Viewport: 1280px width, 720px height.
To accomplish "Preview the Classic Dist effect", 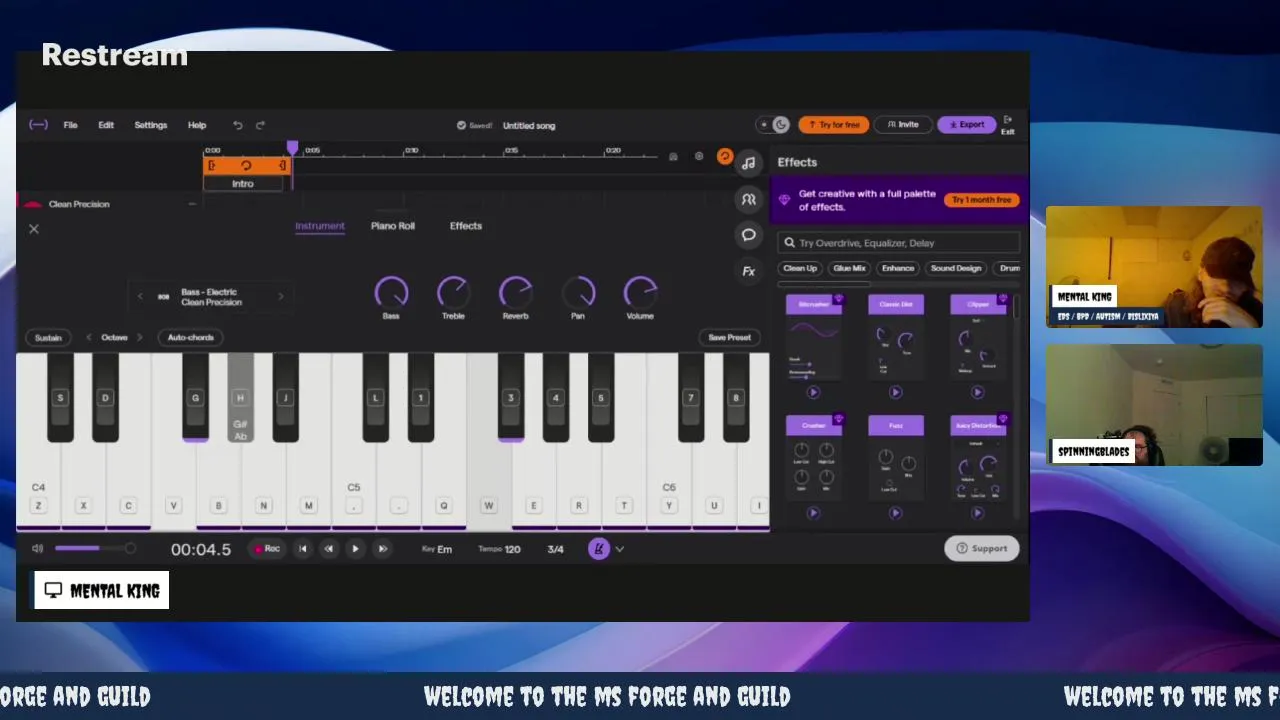I will point(895,393).
